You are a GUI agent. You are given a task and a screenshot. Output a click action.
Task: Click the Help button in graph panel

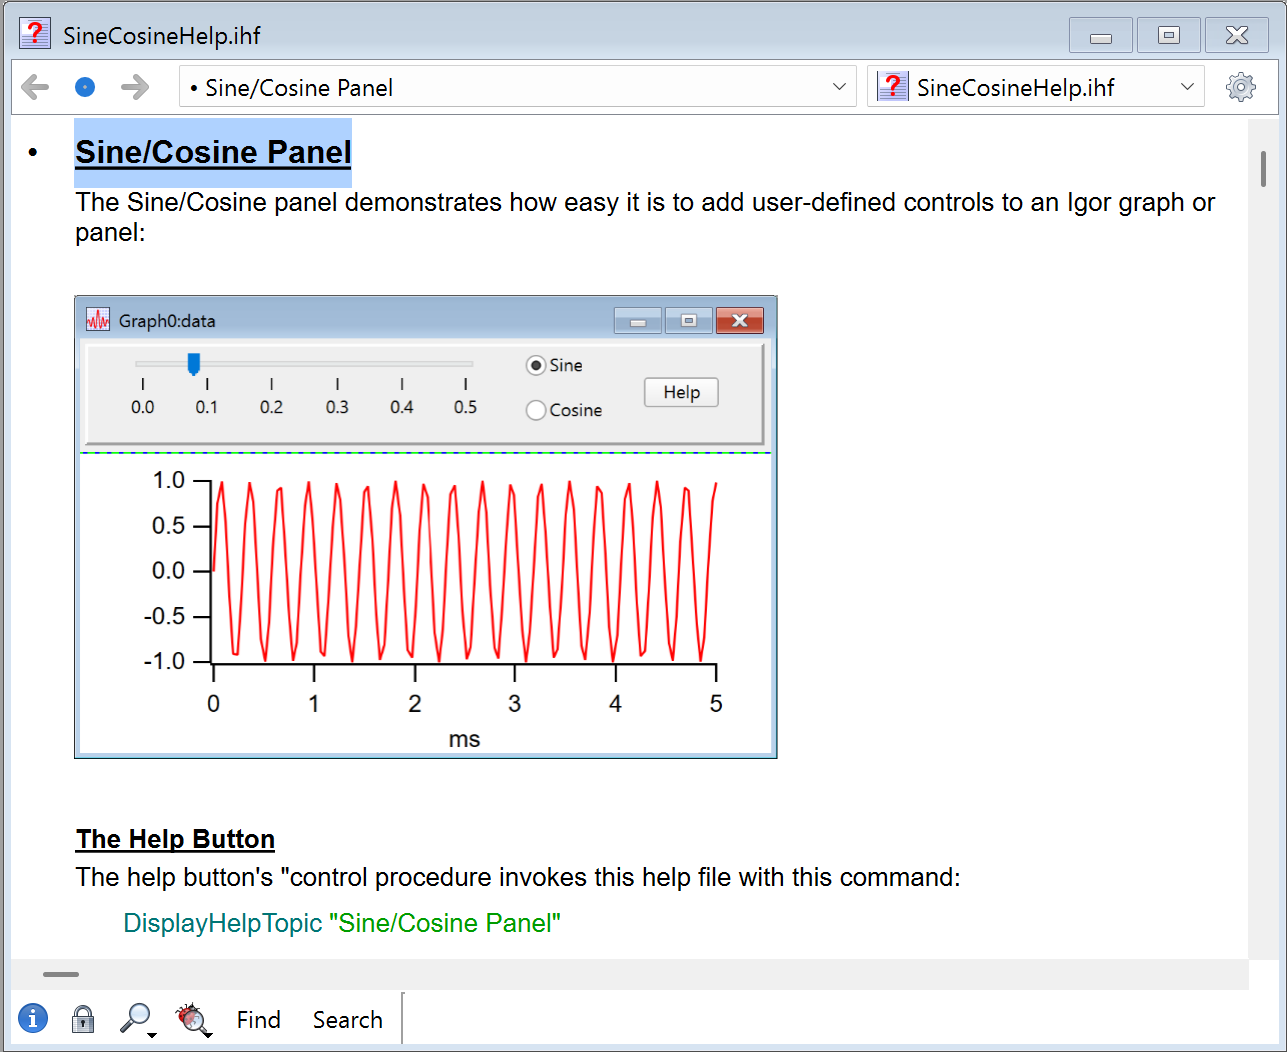click(x=681, y=392)
